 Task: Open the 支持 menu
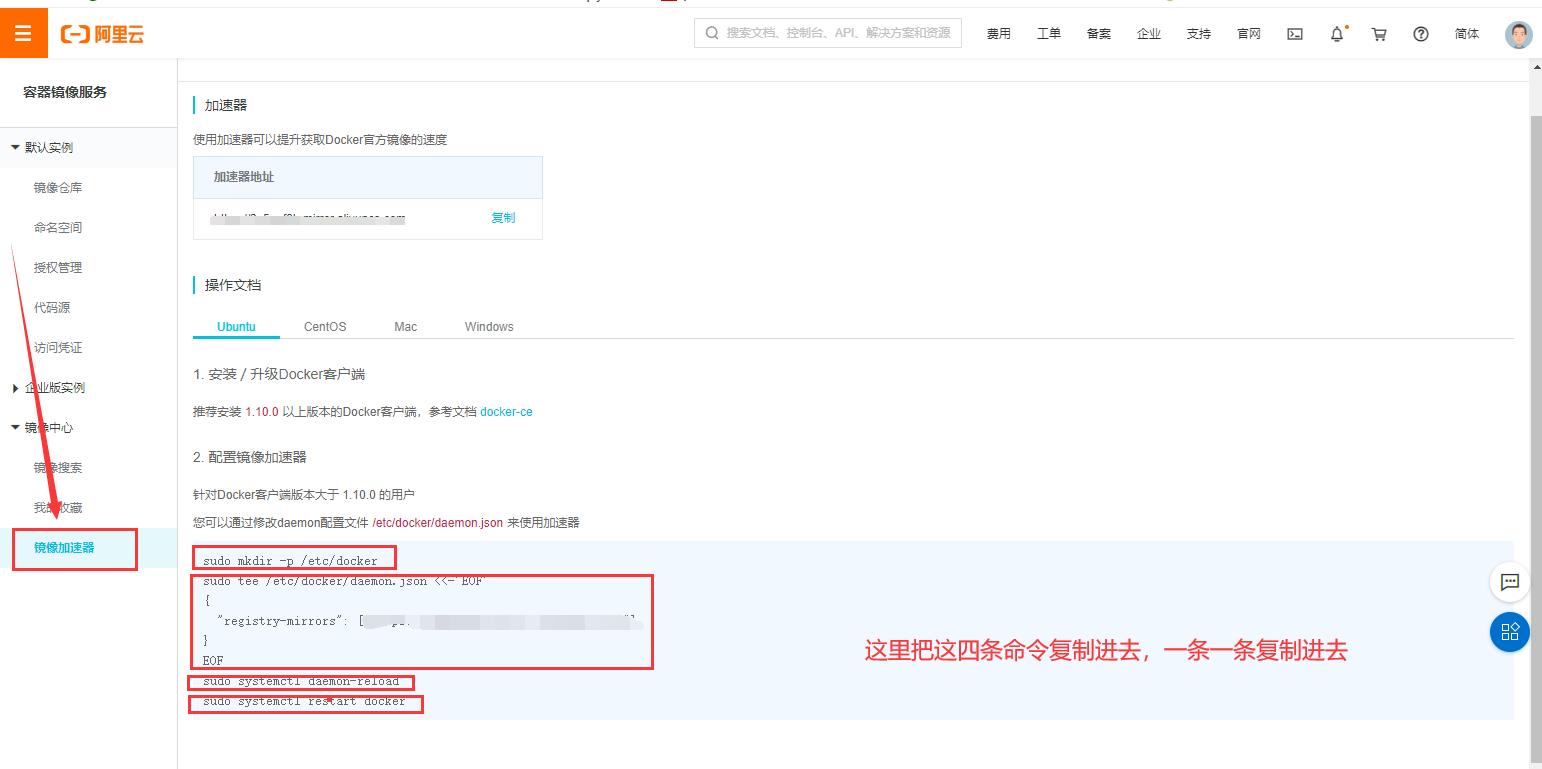[x=1199, y=34]
